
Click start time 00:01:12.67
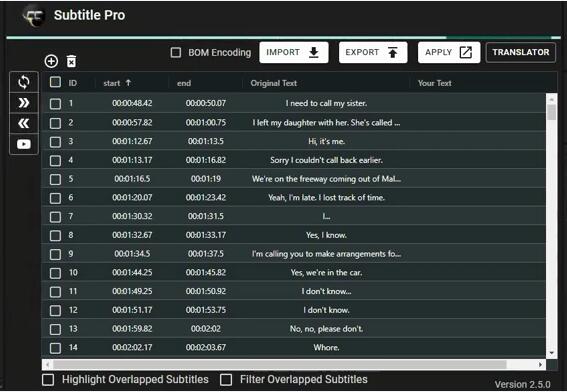coord(132,141)
